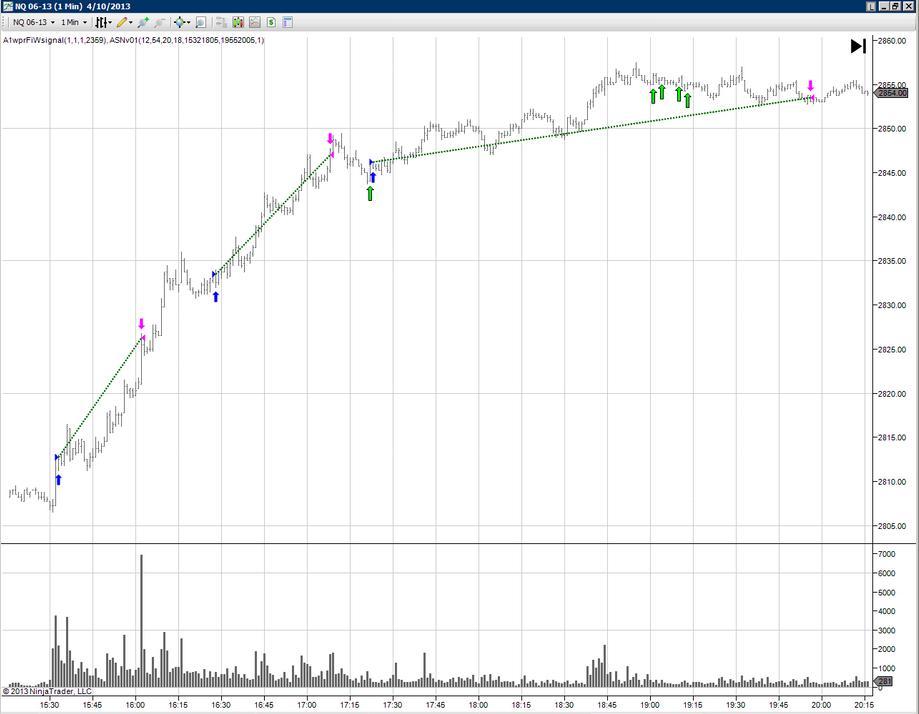The height and width of the screenshot is (714, 919).
Task: Open the green dollar-sign strategies icon
Action: (x=271, y=22)
